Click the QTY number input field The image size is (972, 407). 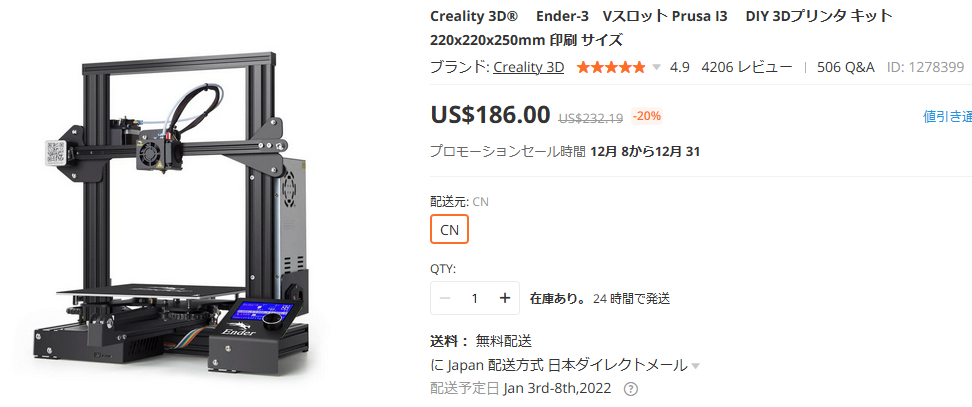point(475,298)
